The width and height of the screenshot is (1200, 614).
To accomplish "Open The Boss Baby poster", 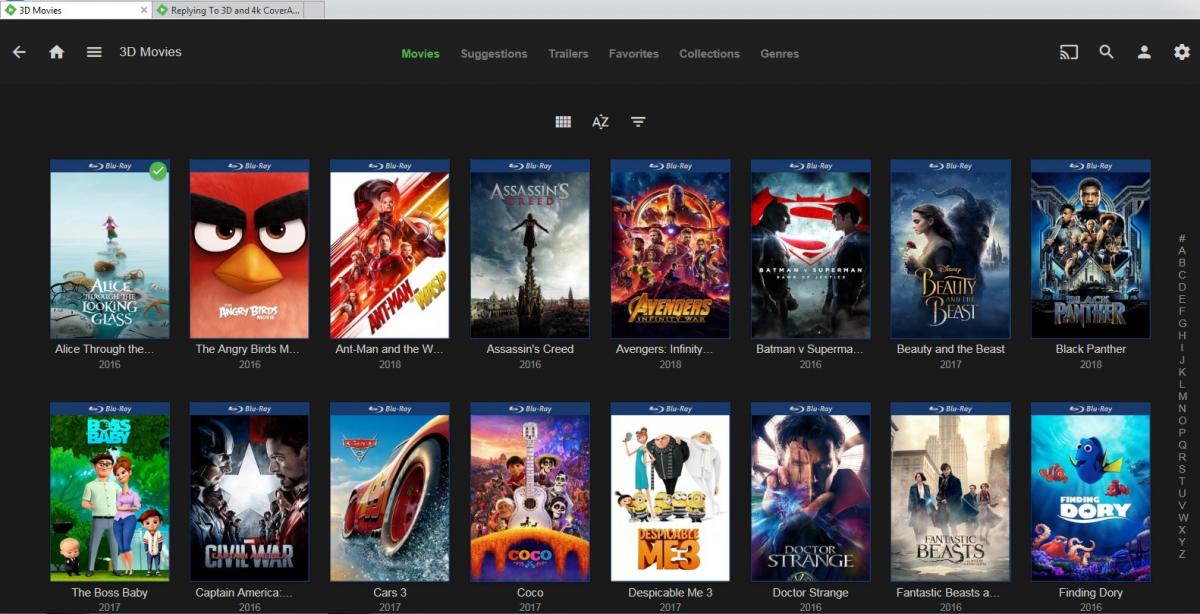I will point(110,492).
